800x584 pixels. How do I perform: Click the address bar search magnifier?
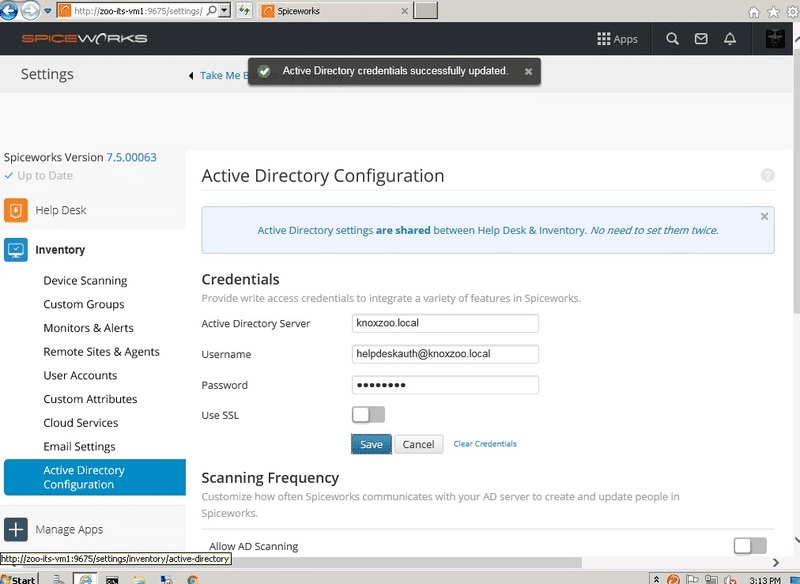[x=211, y=11]
